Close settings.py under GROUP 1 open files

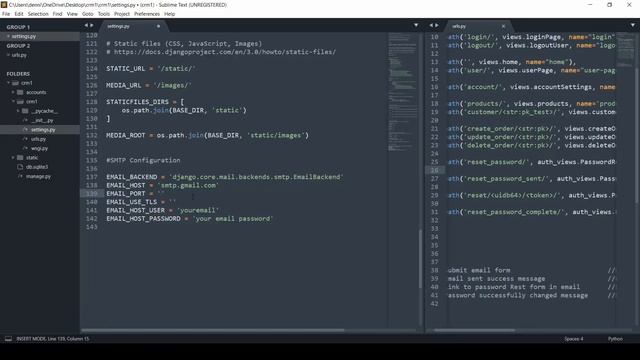[x=8, y=36]
